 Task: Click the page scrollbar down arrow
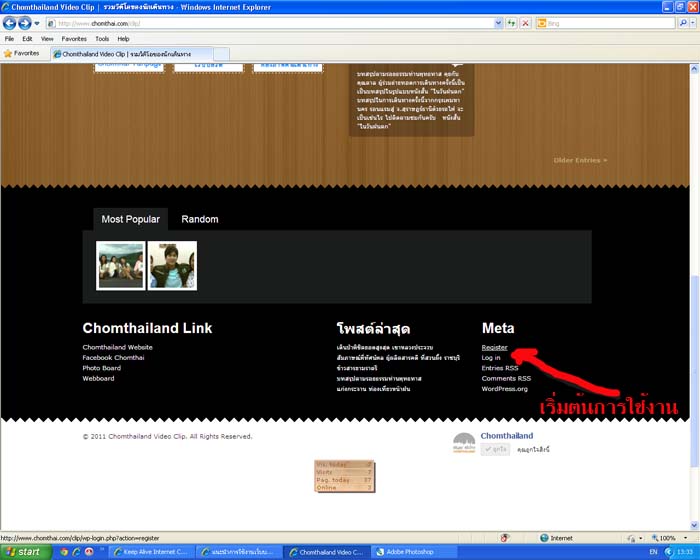(x=694, y=525)
